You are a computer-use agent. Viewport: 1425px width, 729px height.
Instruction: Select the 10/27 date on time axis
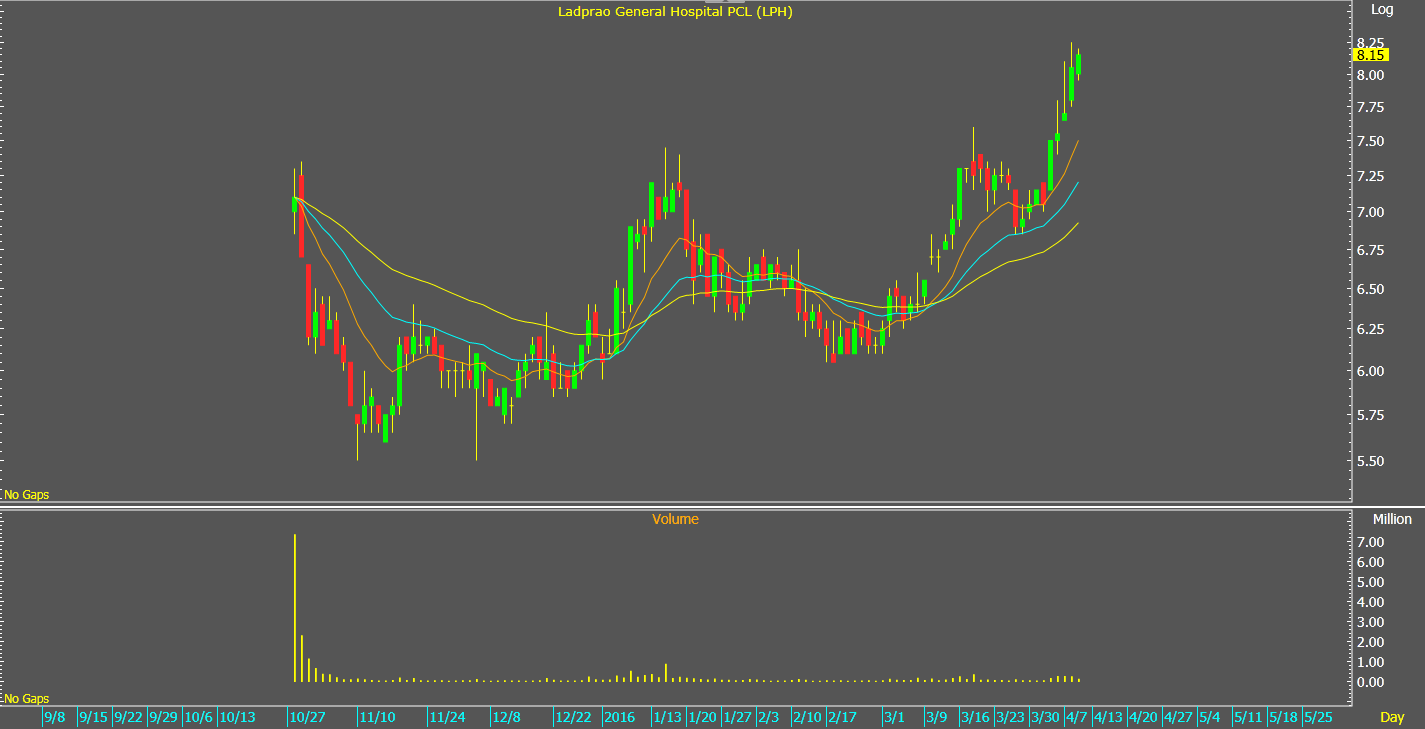click(x=308, y=717)
